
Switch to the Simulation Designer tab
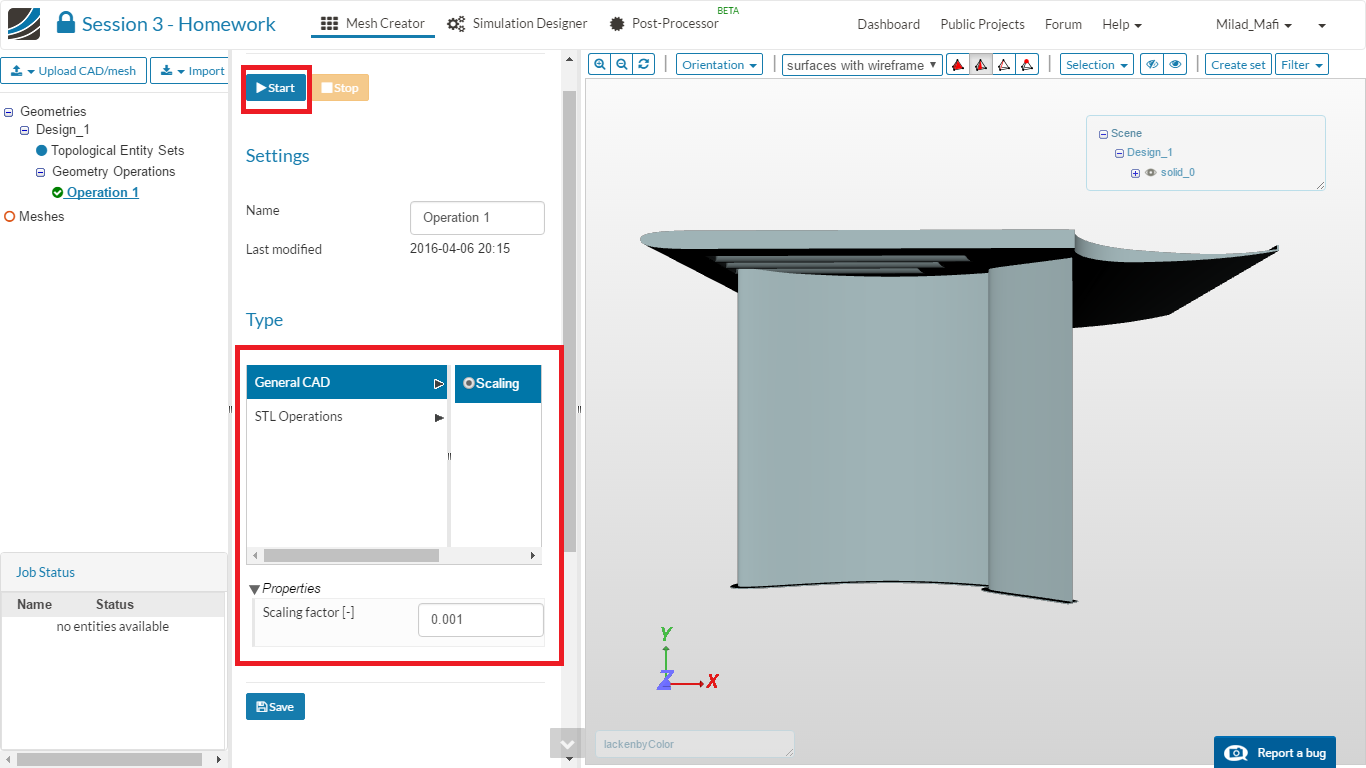(517, 23)
